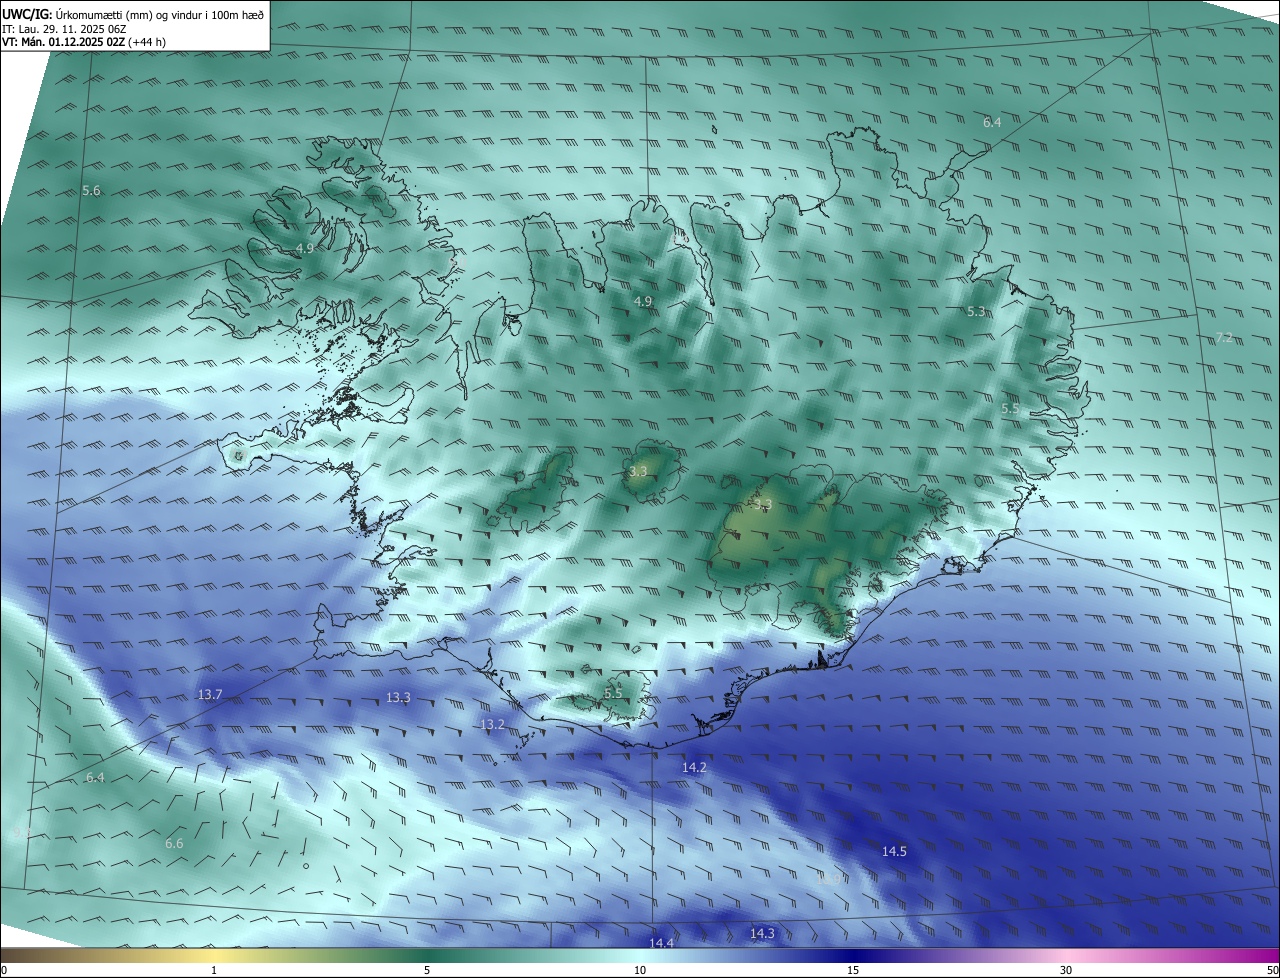Click the 14.4 value label on the map
1280x978 pixels.
coord(661,943)
